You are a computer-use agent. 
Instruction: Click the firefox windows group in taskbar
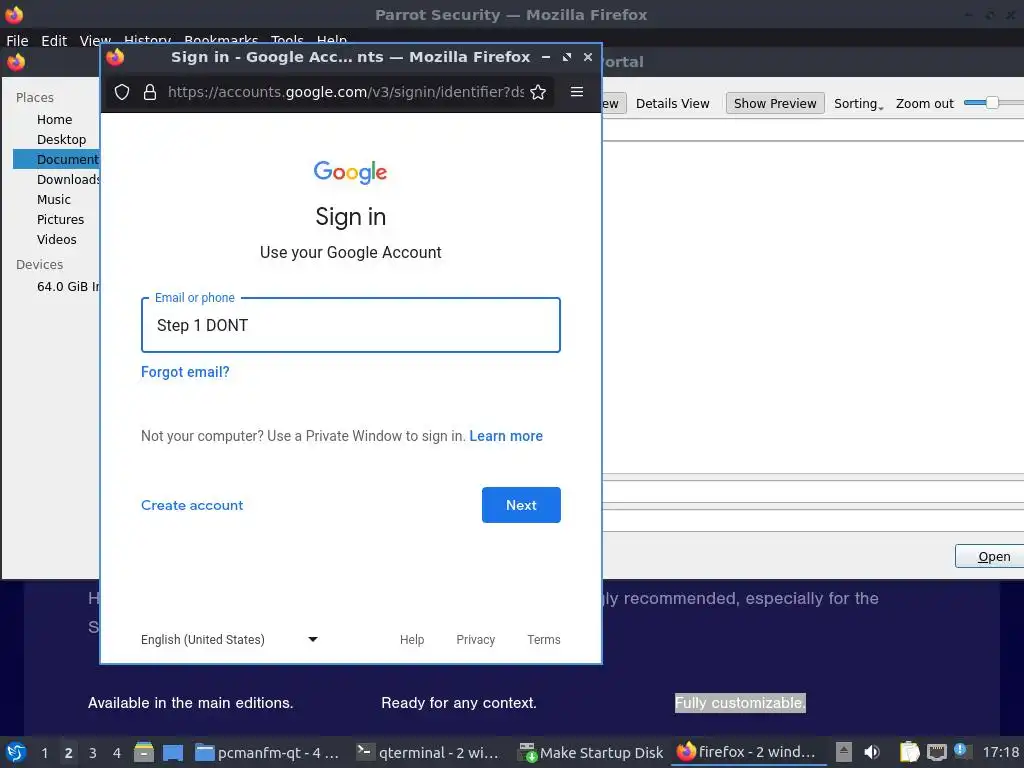pyautogui.click(x=746, y=752)
